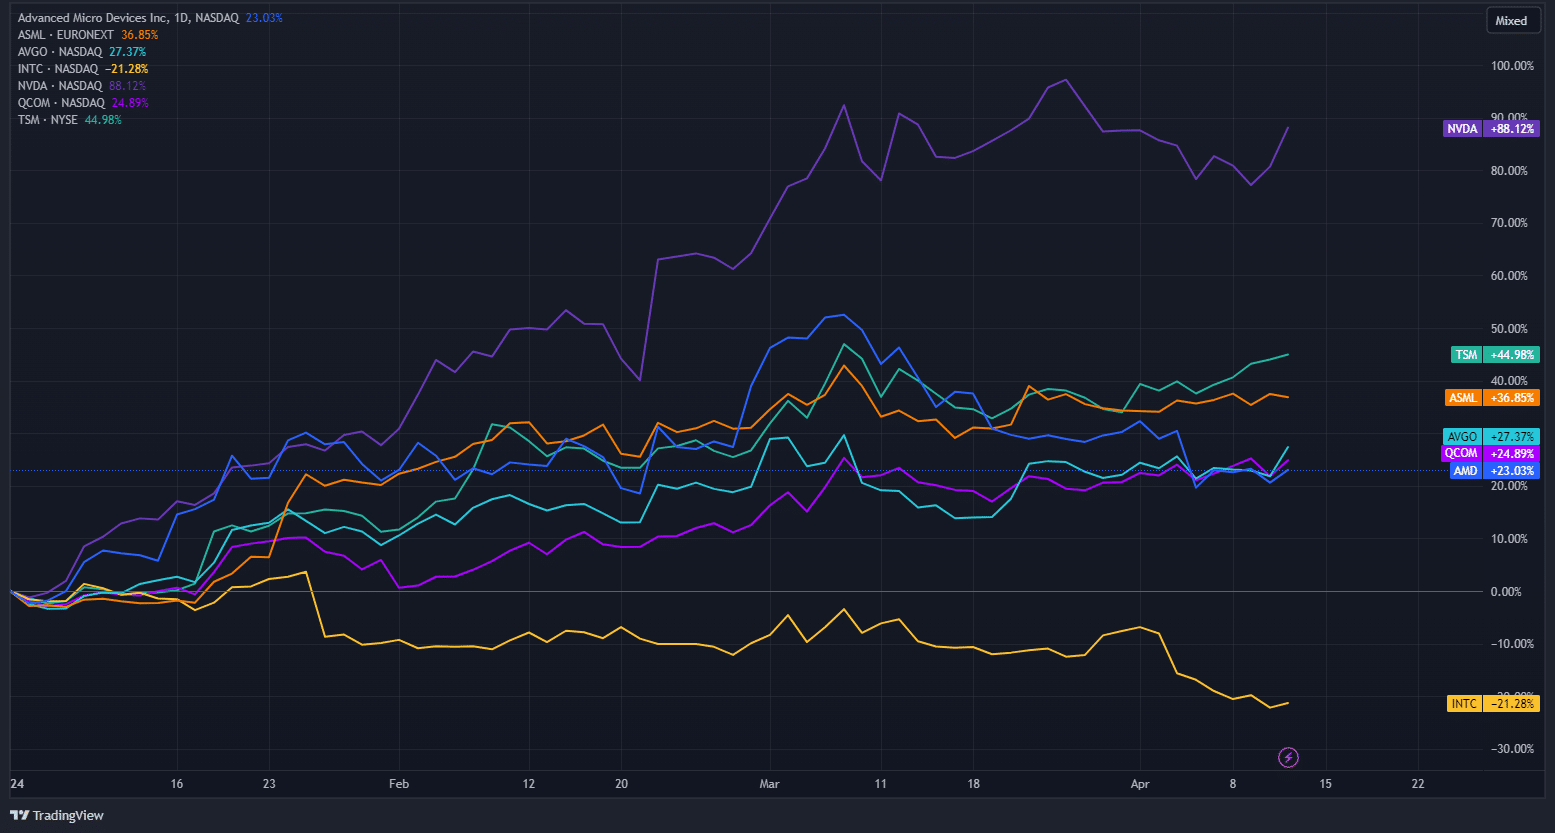Select the TSM NYSE legend row

70,120
